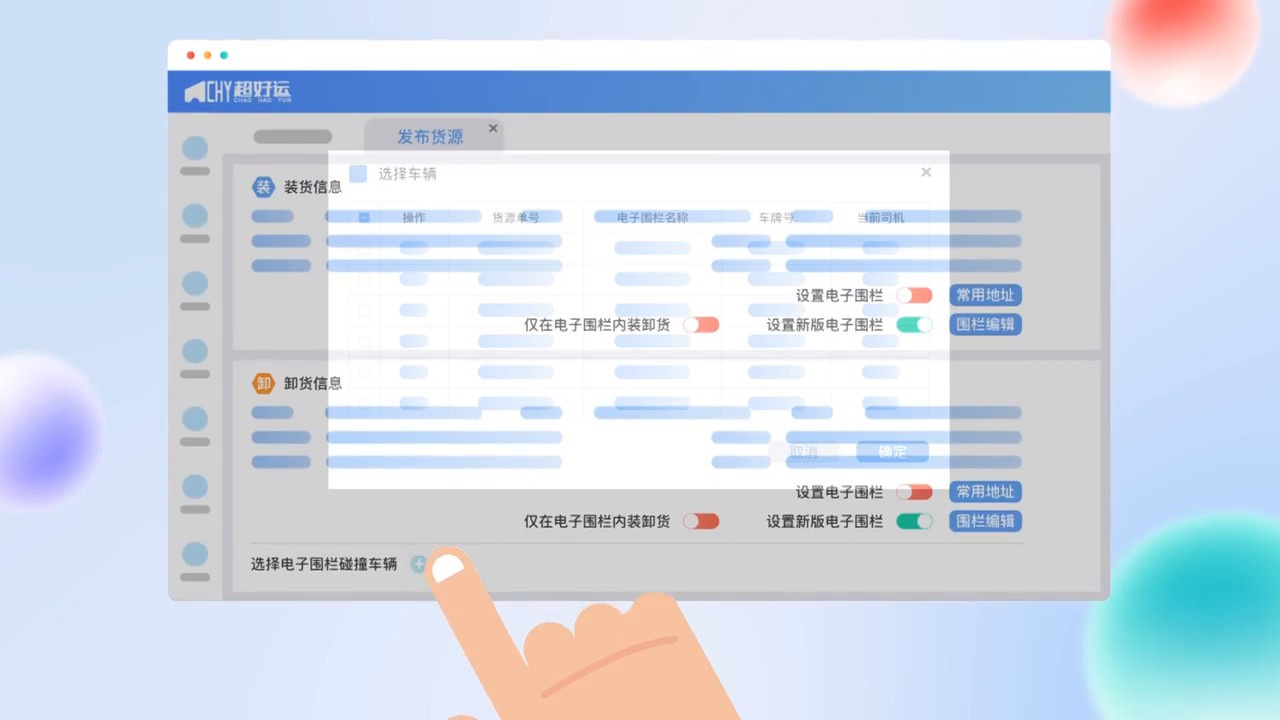Confirm vehicle selection with 确定 button
This screenshot has width=1280, height=720.
892,452
